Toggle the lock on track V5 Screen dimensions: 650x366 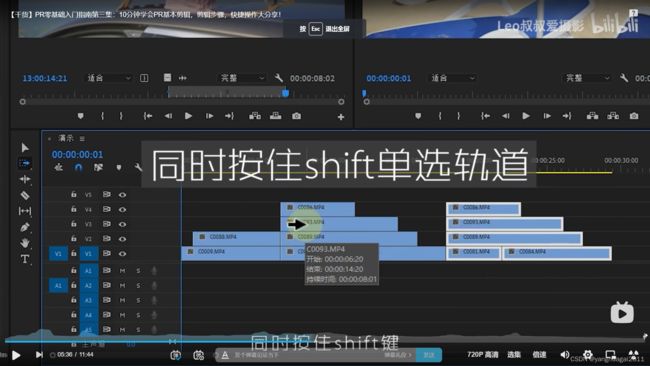(x=73, y=194)
